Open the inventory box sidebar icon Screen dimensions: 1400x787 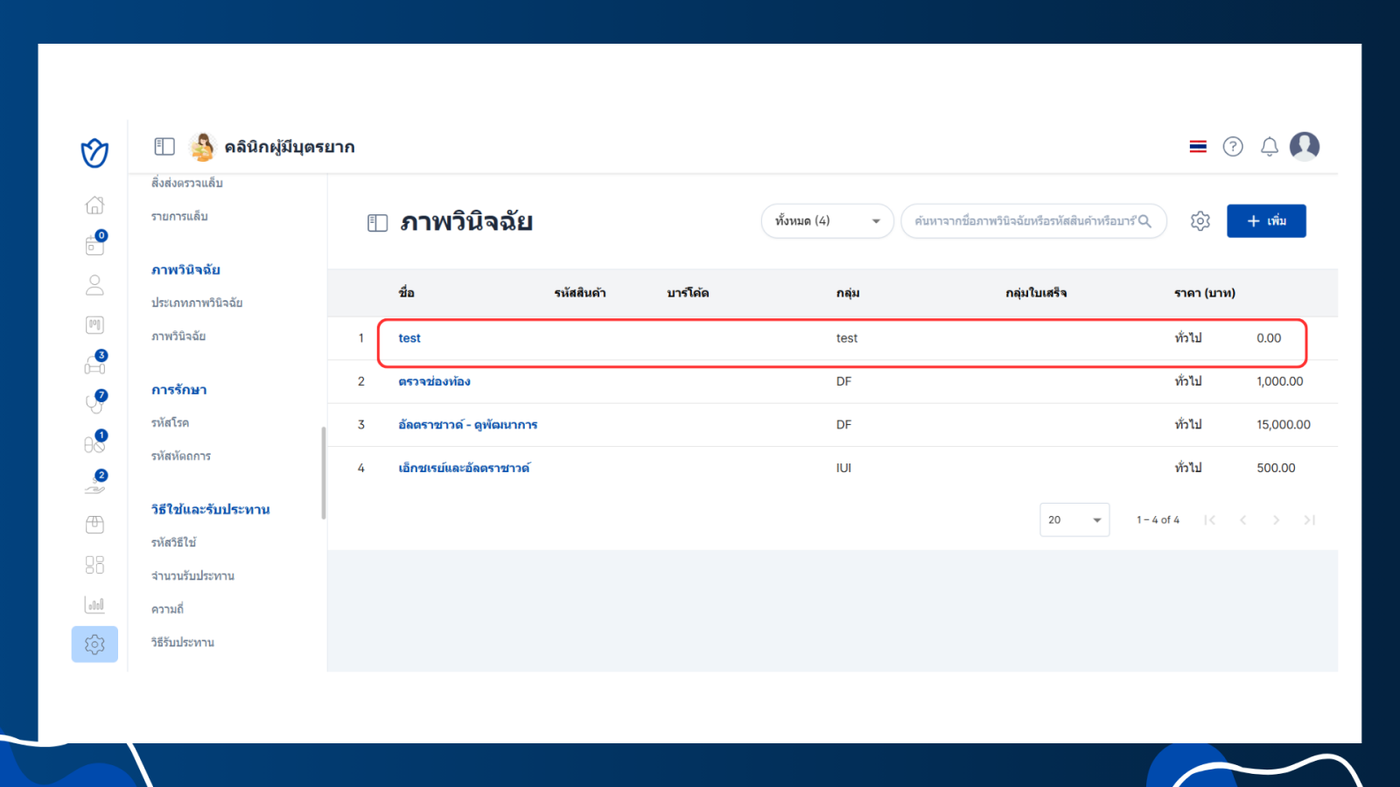coord(94,525)
